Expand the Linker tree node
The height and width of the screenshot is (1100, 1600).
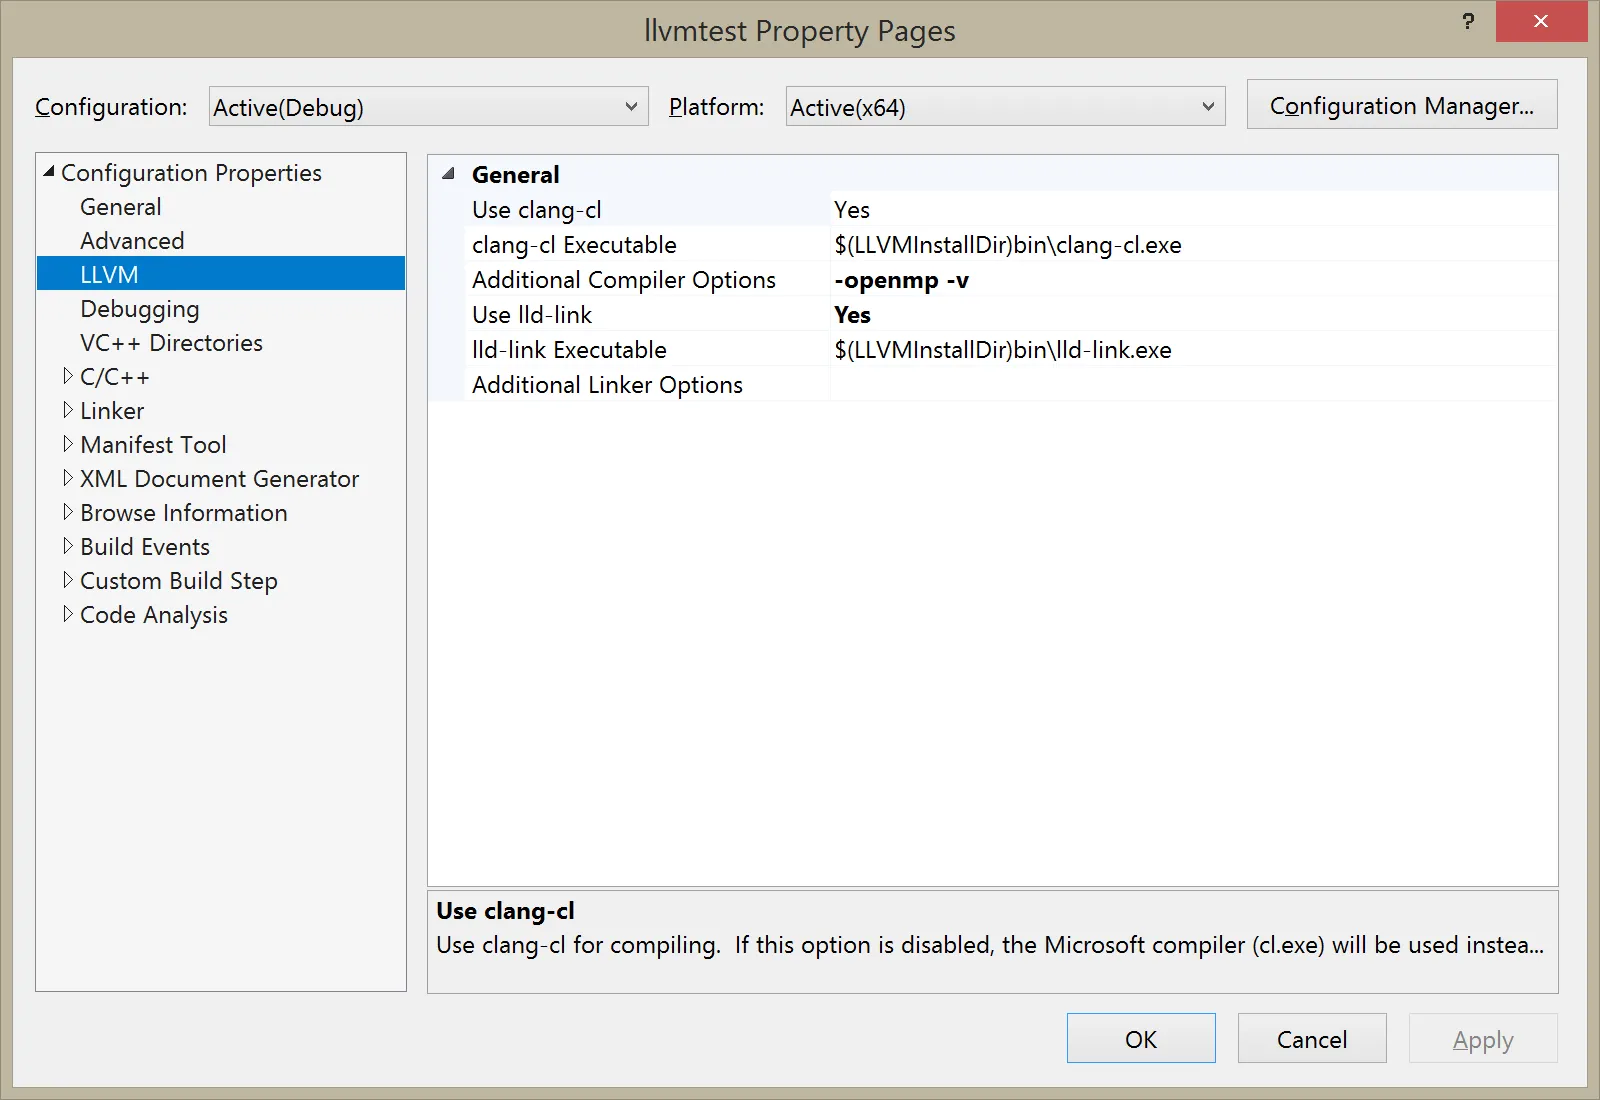(x=68, y=410)
